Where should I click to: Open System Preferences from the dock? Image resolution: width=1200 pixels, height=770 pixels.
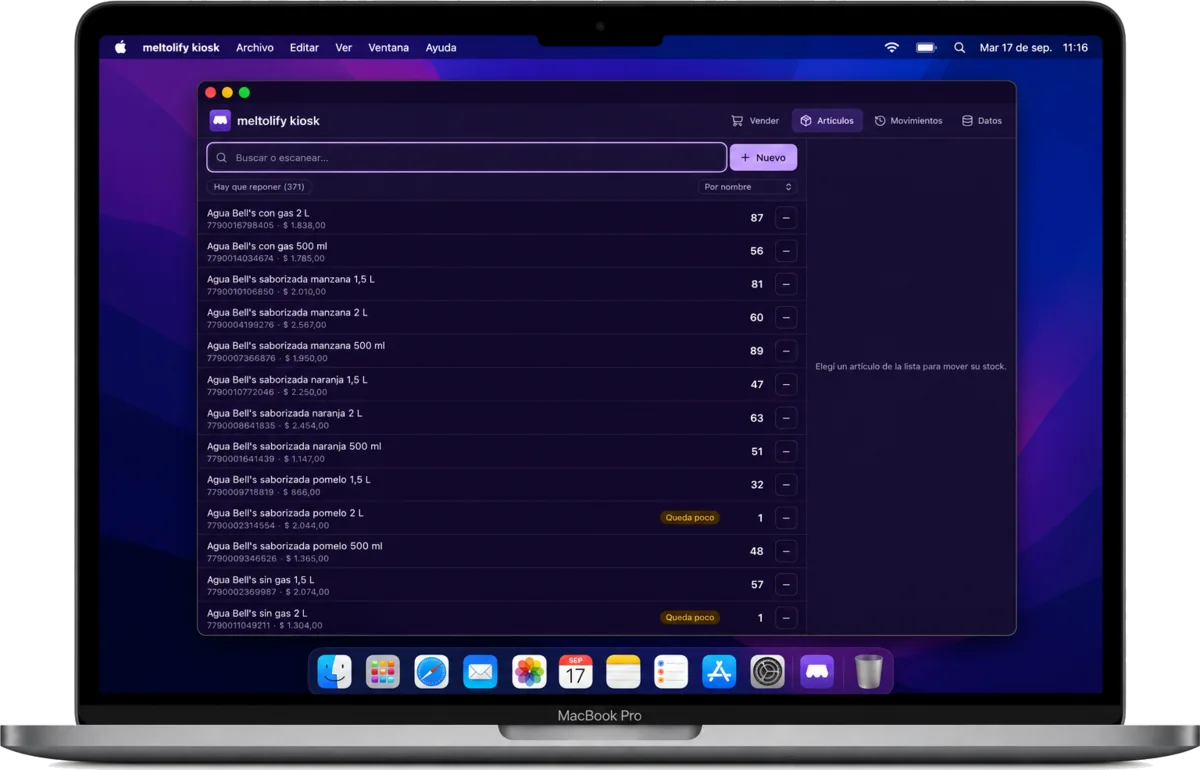click(768, 672)
